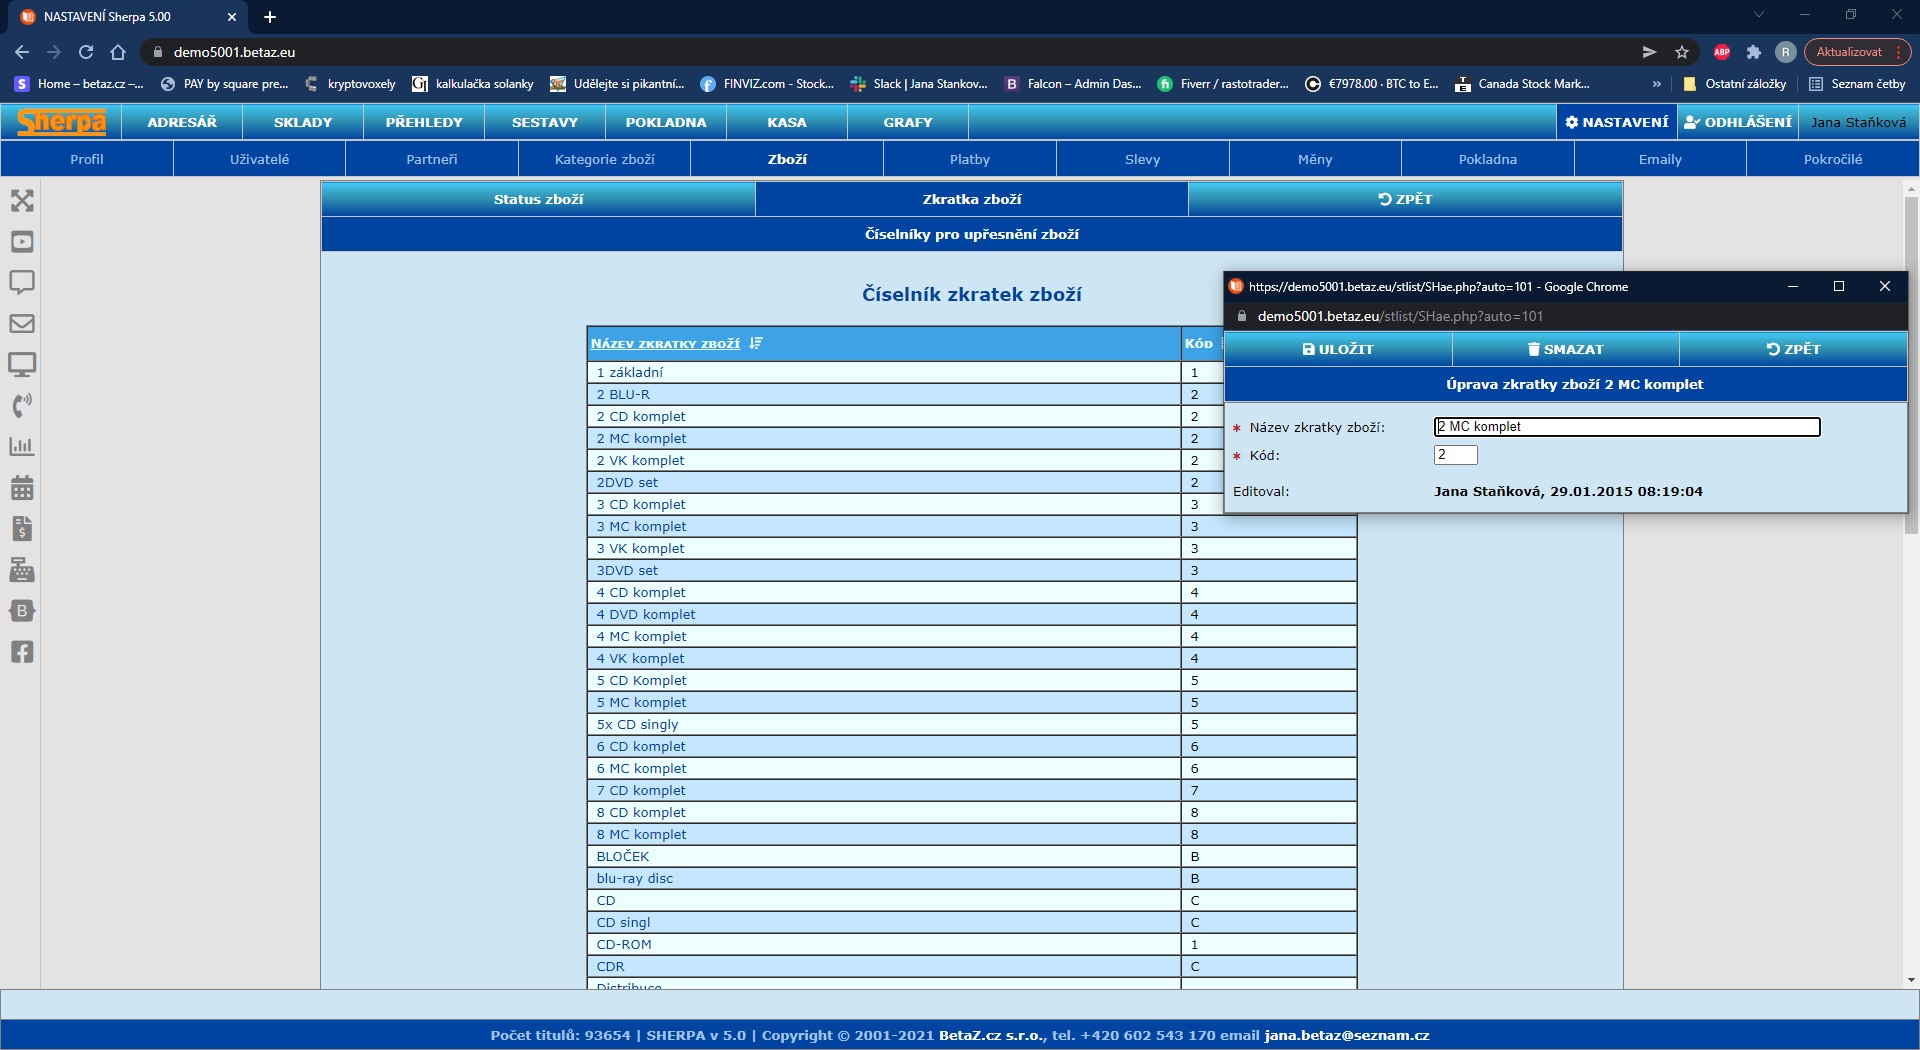The height and width of the screenshot is (1050, 1920).
Task: Click the Kód input field in popup
Action: click(x=1455, y=455)
